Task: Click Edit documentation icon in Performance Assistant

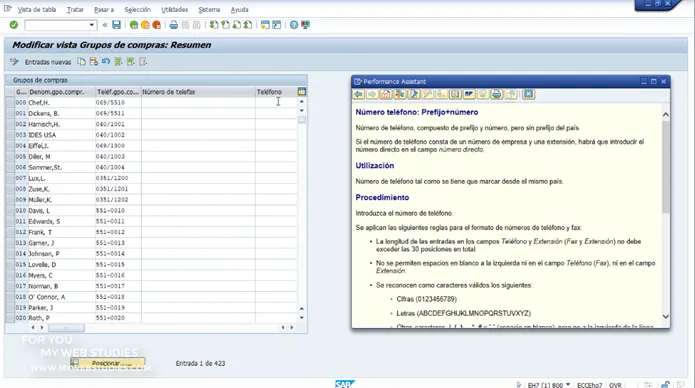Action: click(414, 94)
